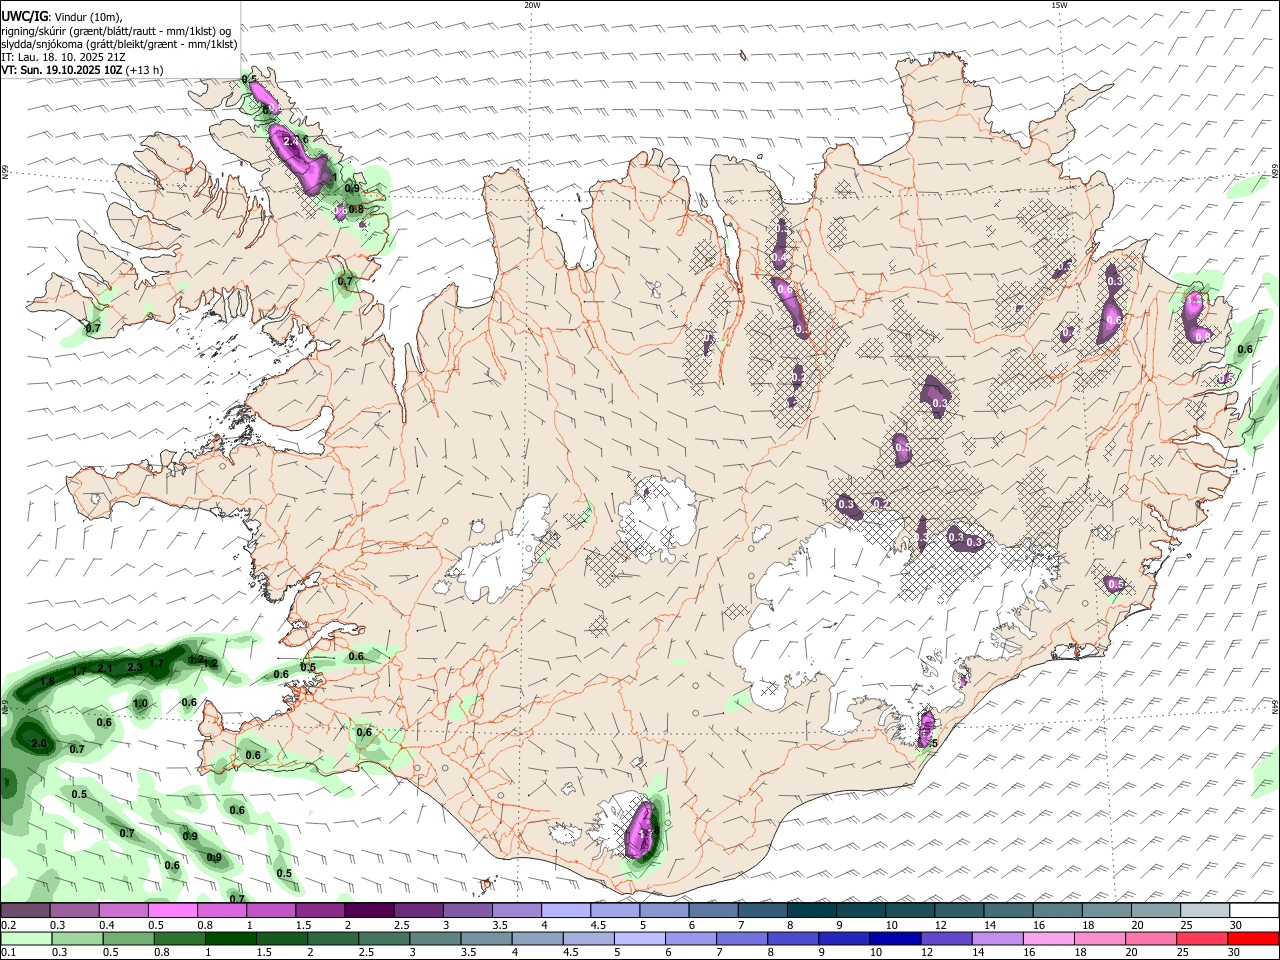The height and width of the screenshot is (960, 1280).
Task: Select the 'rigning/skúrir' legend description line
Action: (x=117, y=31)
